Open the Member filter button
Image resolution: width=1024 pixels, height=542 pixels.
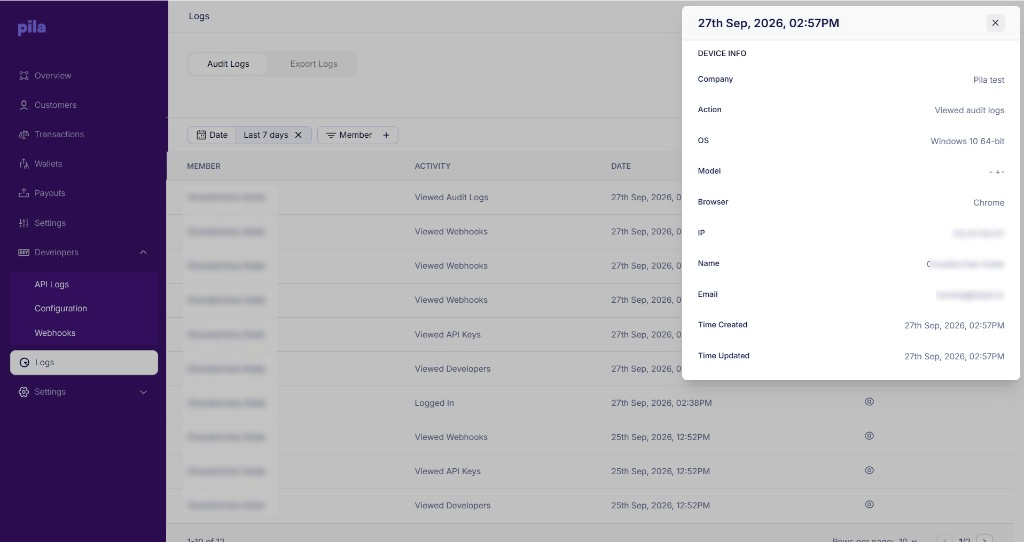pyautogui.click(x=358, y=135)
